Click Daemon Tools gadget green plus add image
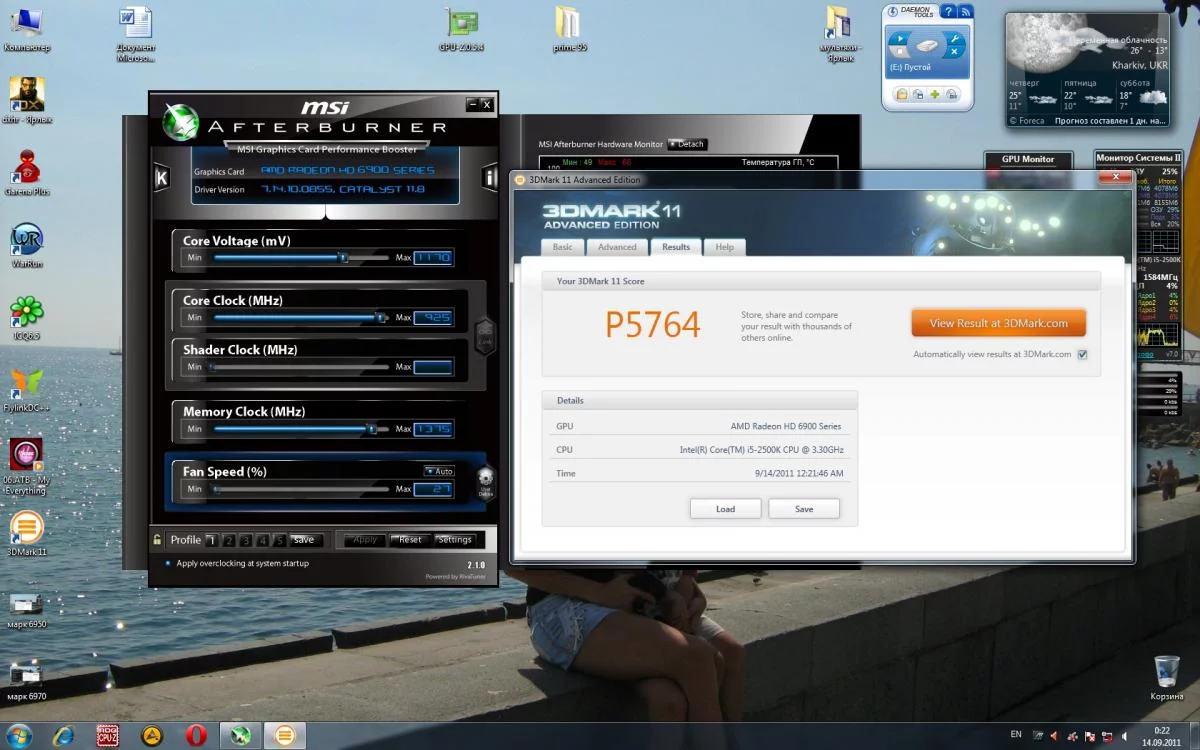Viewport: 1200px width, 750px height. click(935, 94)
